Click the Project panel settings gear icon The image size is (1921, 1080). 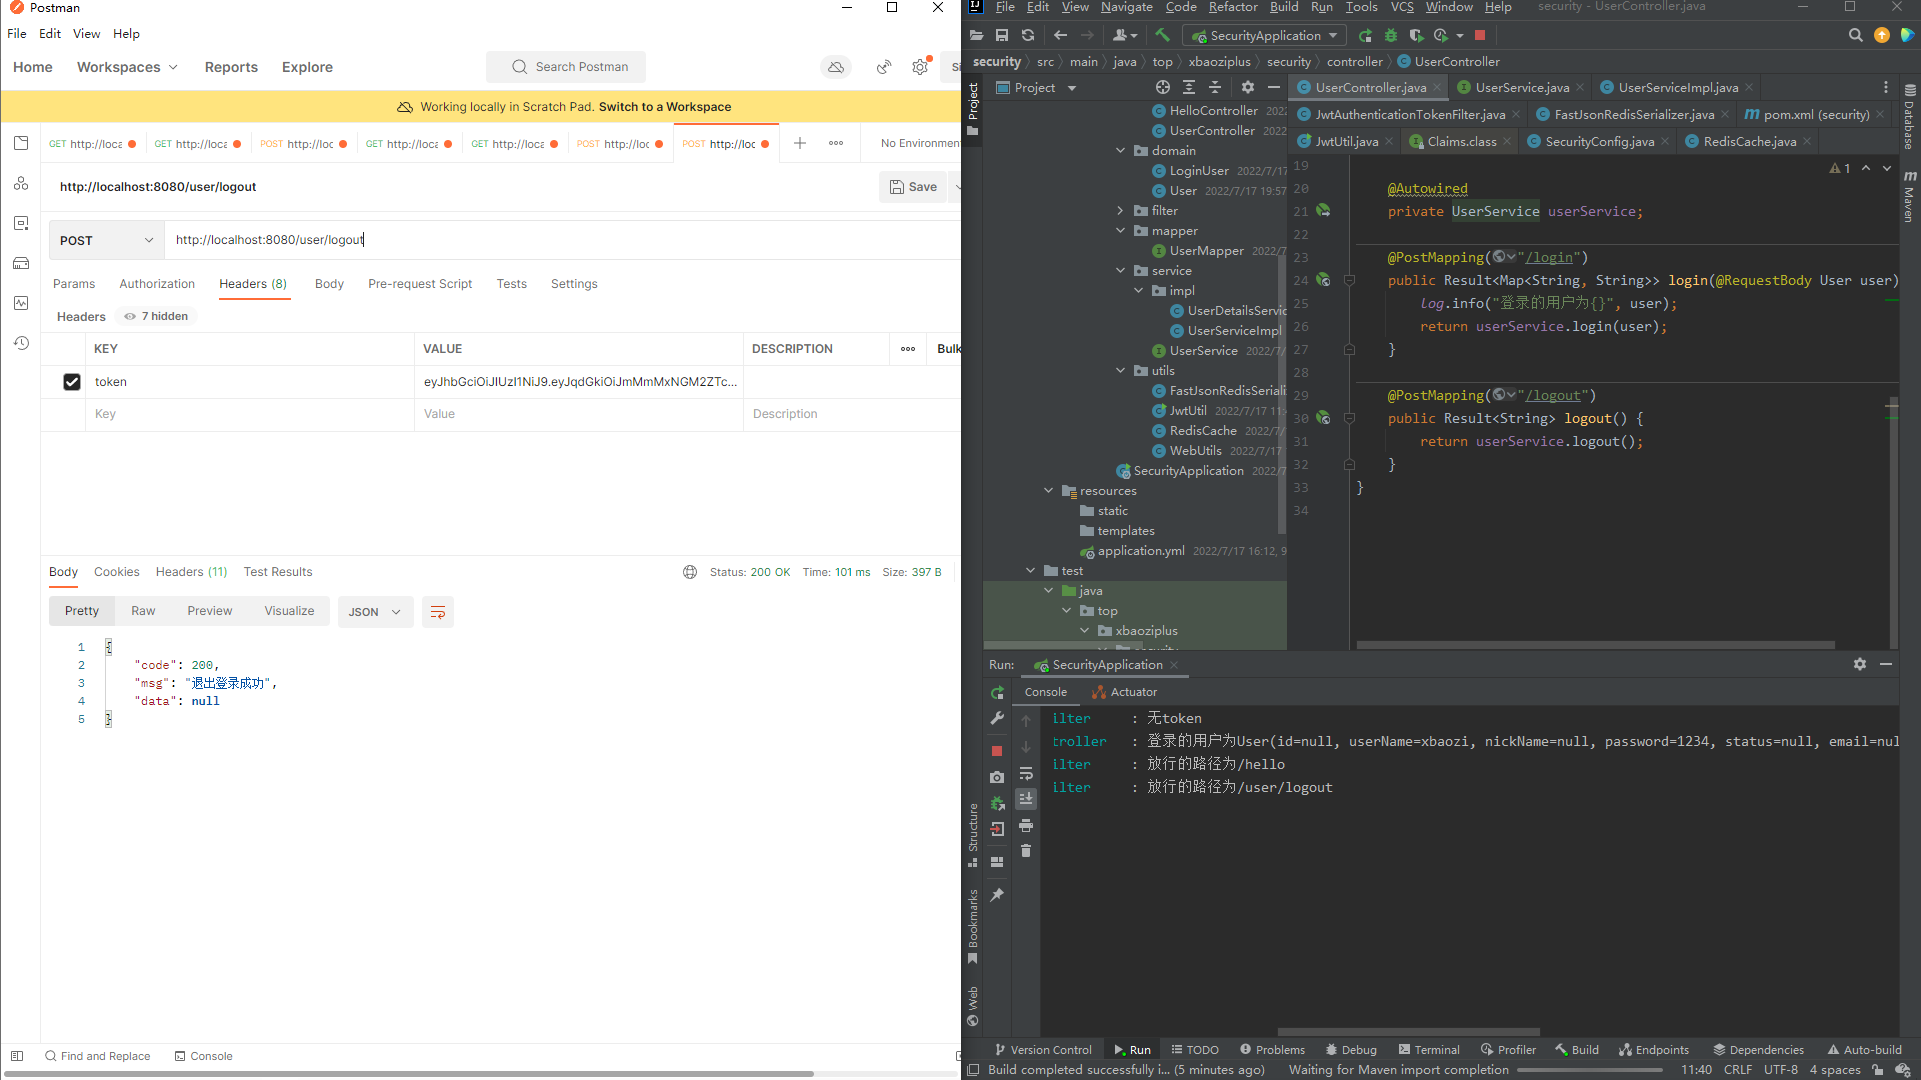coord(1248,88)
